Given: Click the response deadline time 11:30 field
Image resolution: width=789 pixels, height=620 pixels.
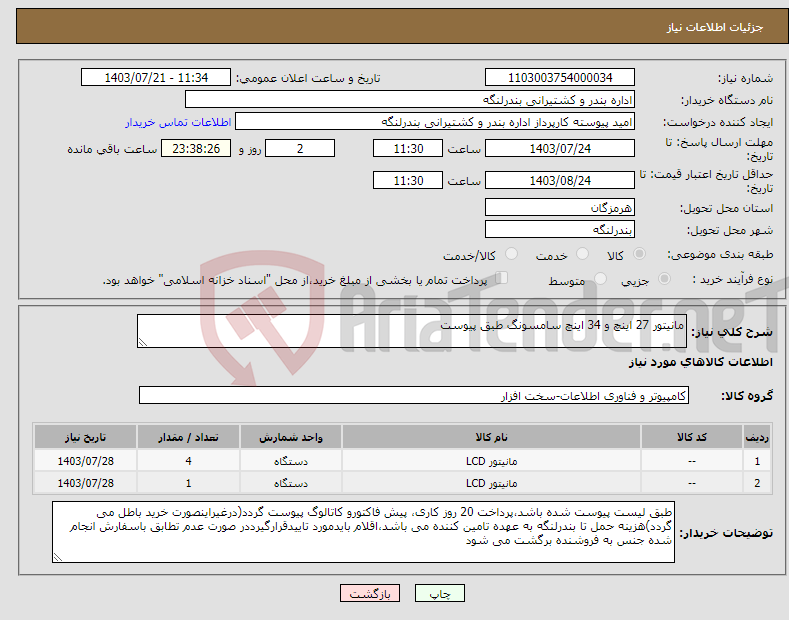Looking at the screenshot, I should (x=408, y=148).
